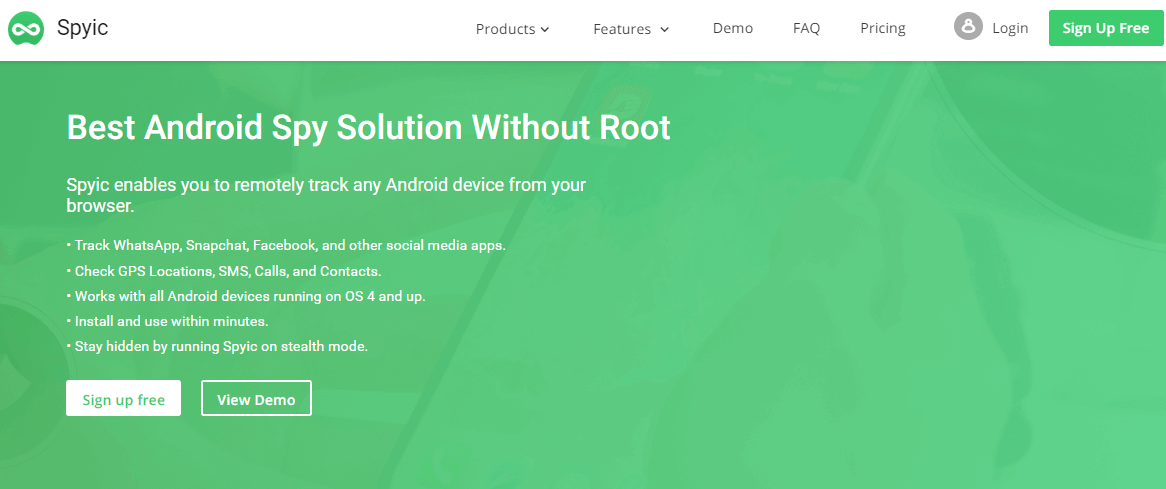The image size is (1166, 489).
Task: Click the View Demo button
Action: tap(256, 398)
